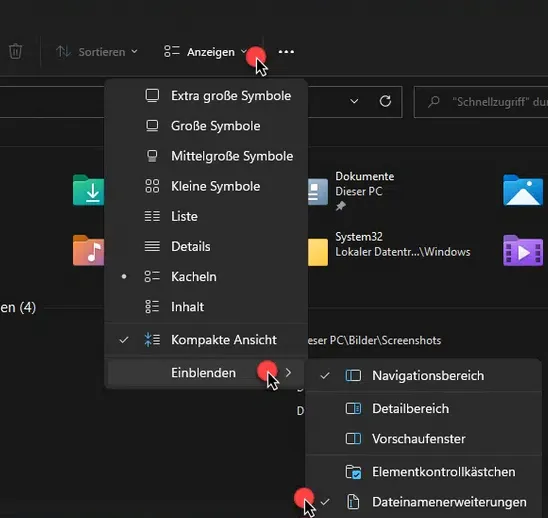Open the blue Pictures folder icon
Image resolution: width=548 pixels, height=518 pixels.
(523, 190)
